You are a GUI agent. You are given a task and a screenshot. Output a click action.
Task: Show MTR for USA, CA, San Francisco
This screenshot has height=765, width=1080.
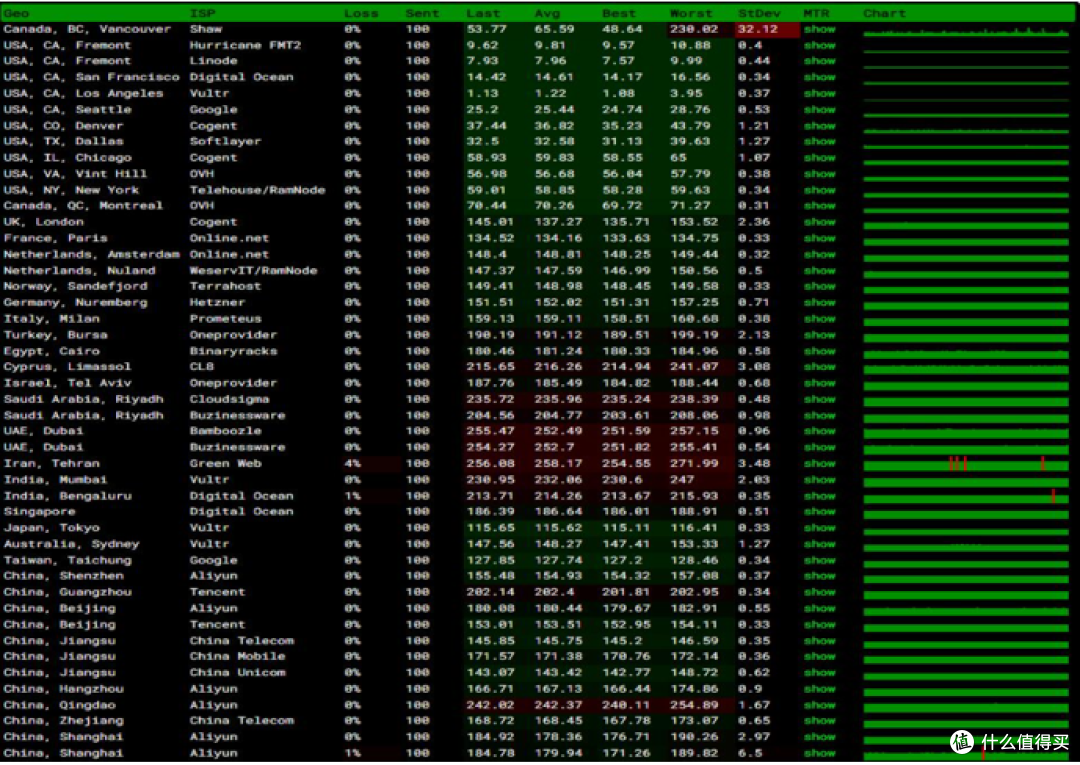820,77
